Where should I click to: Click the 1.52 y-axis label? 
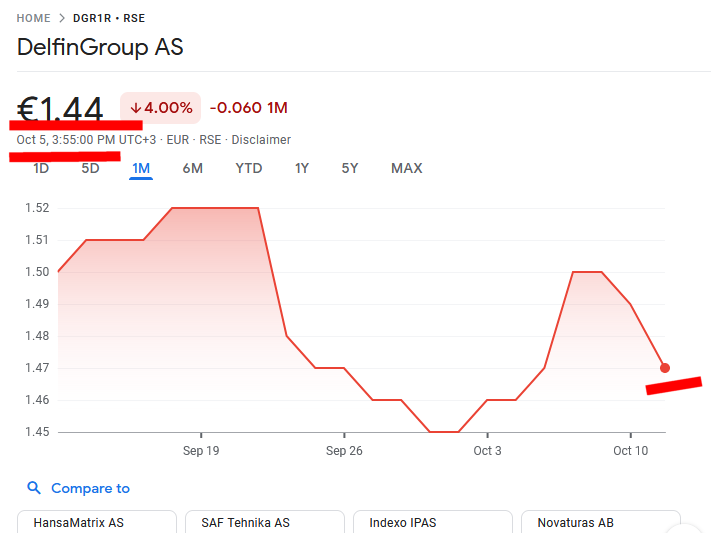[37, 208]
